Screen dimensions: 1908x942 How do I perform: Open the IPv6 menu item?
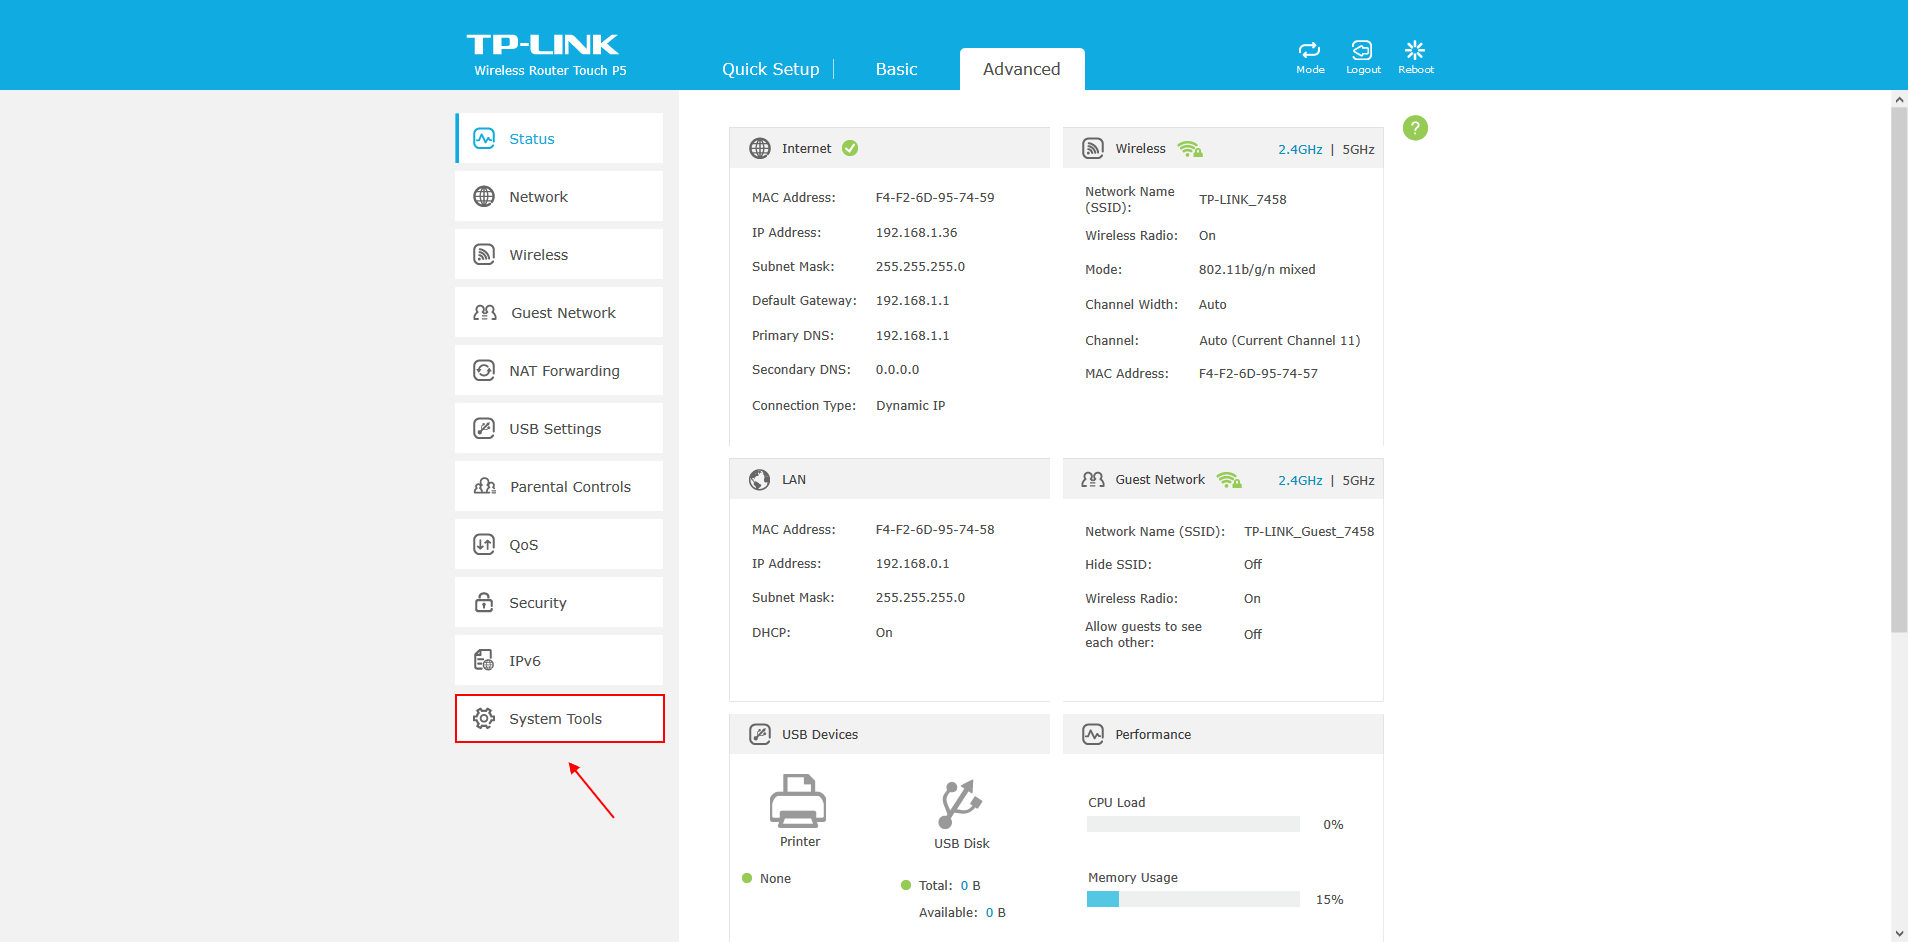coord(559,660)
